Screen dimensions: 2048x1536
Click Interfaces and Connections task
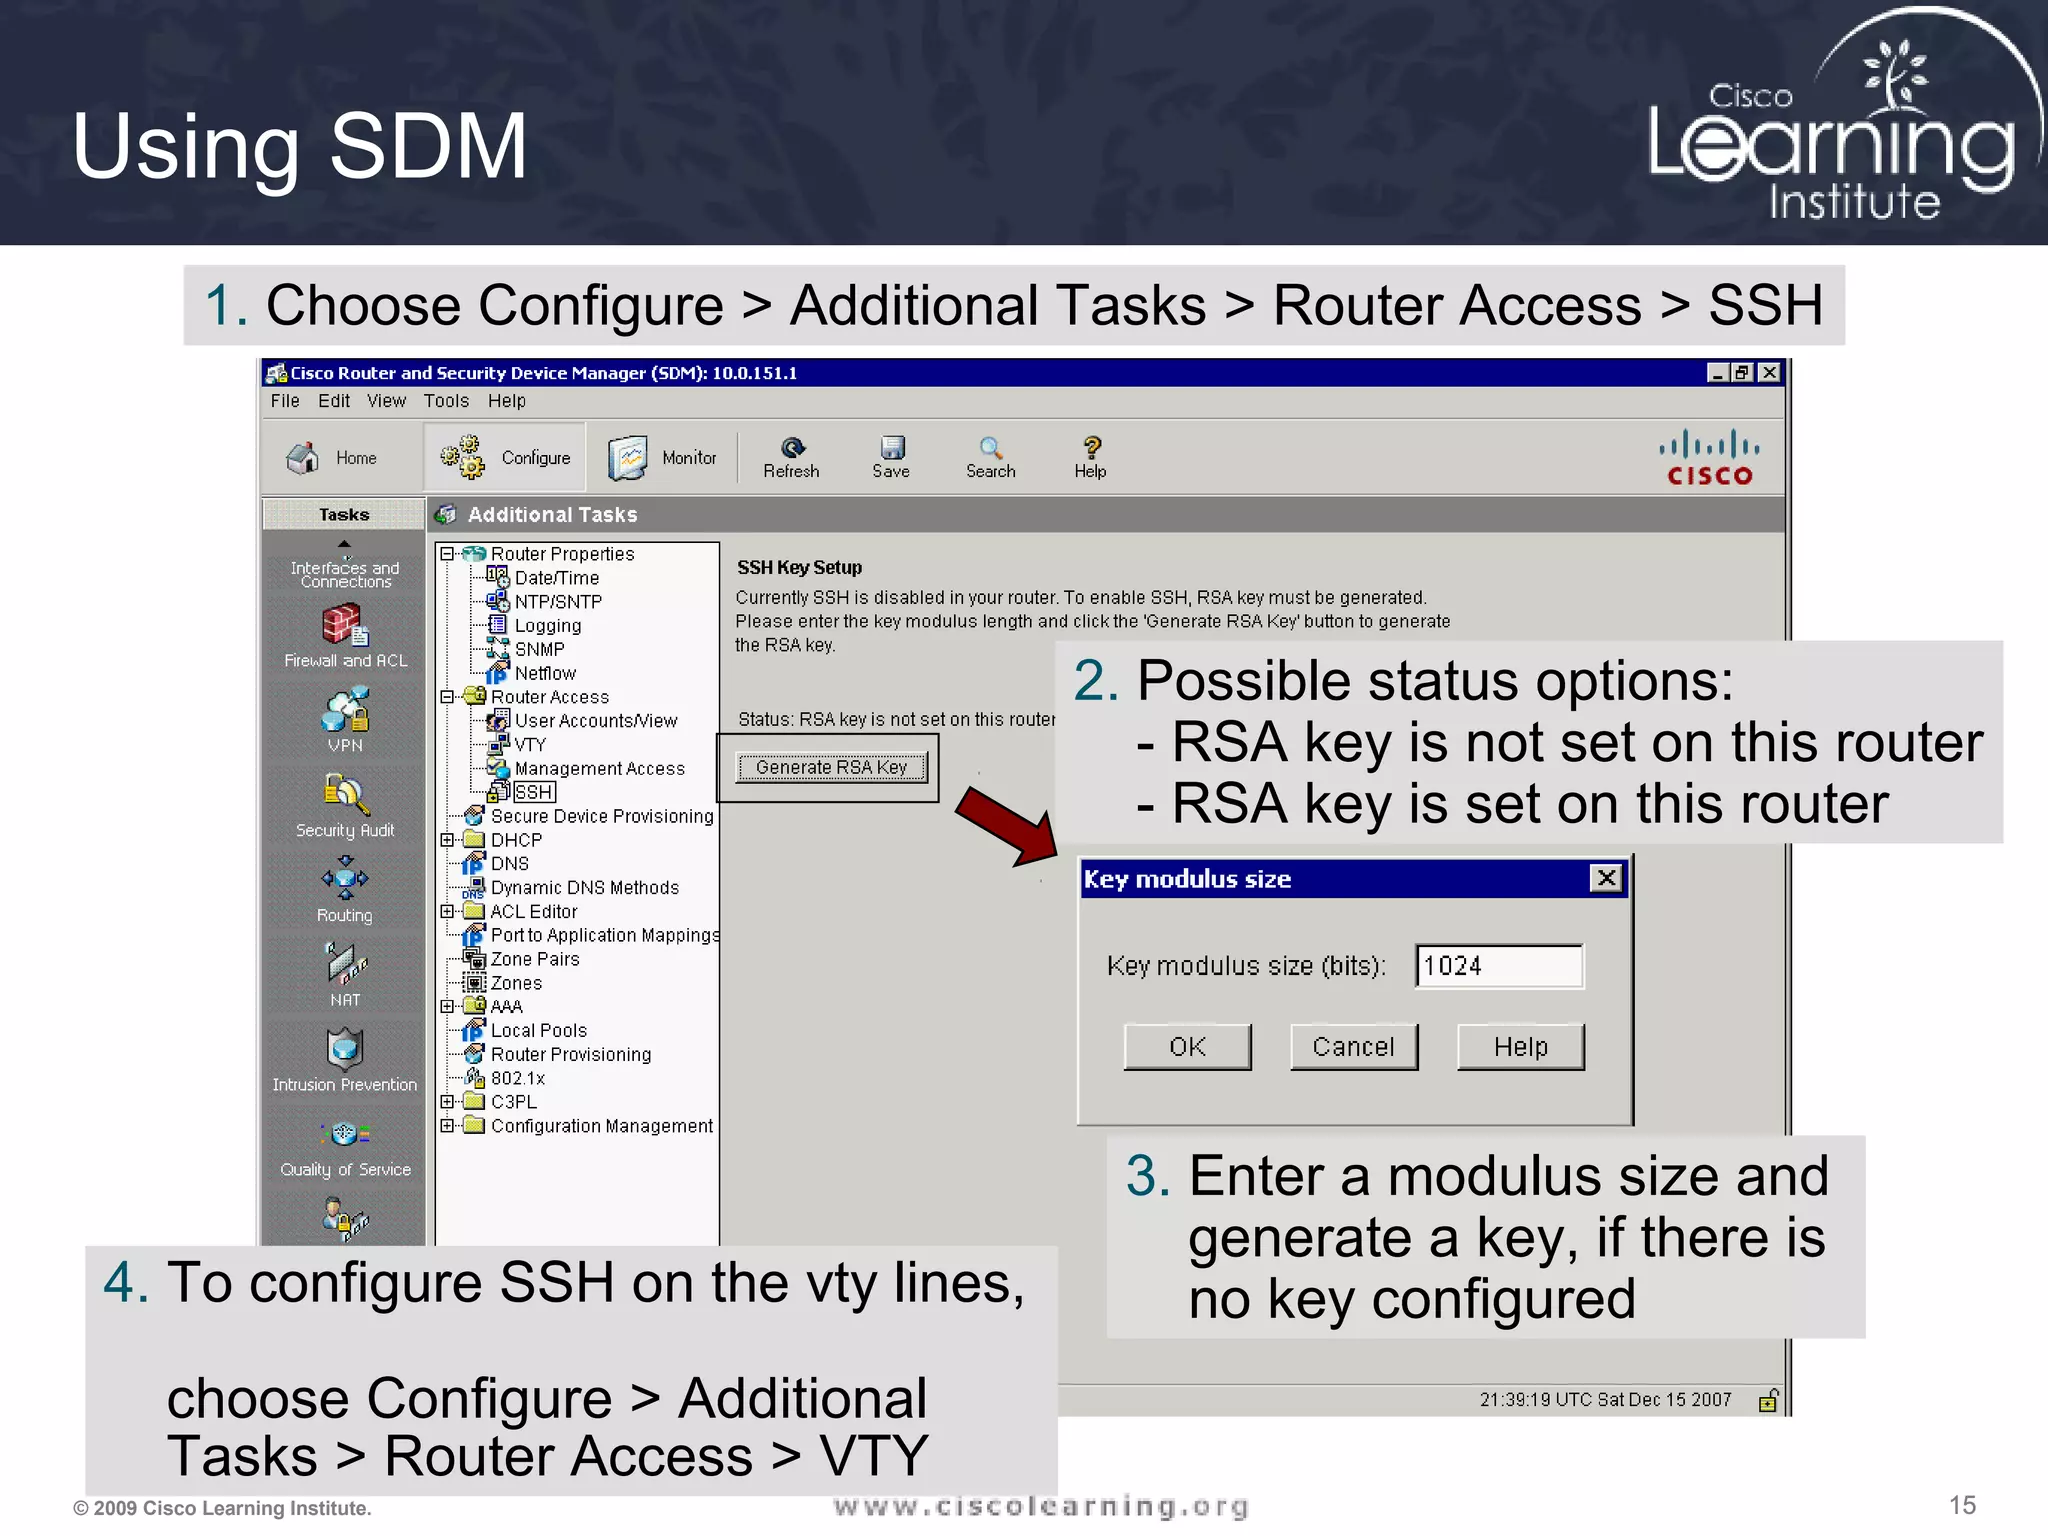tap(345, 574)
